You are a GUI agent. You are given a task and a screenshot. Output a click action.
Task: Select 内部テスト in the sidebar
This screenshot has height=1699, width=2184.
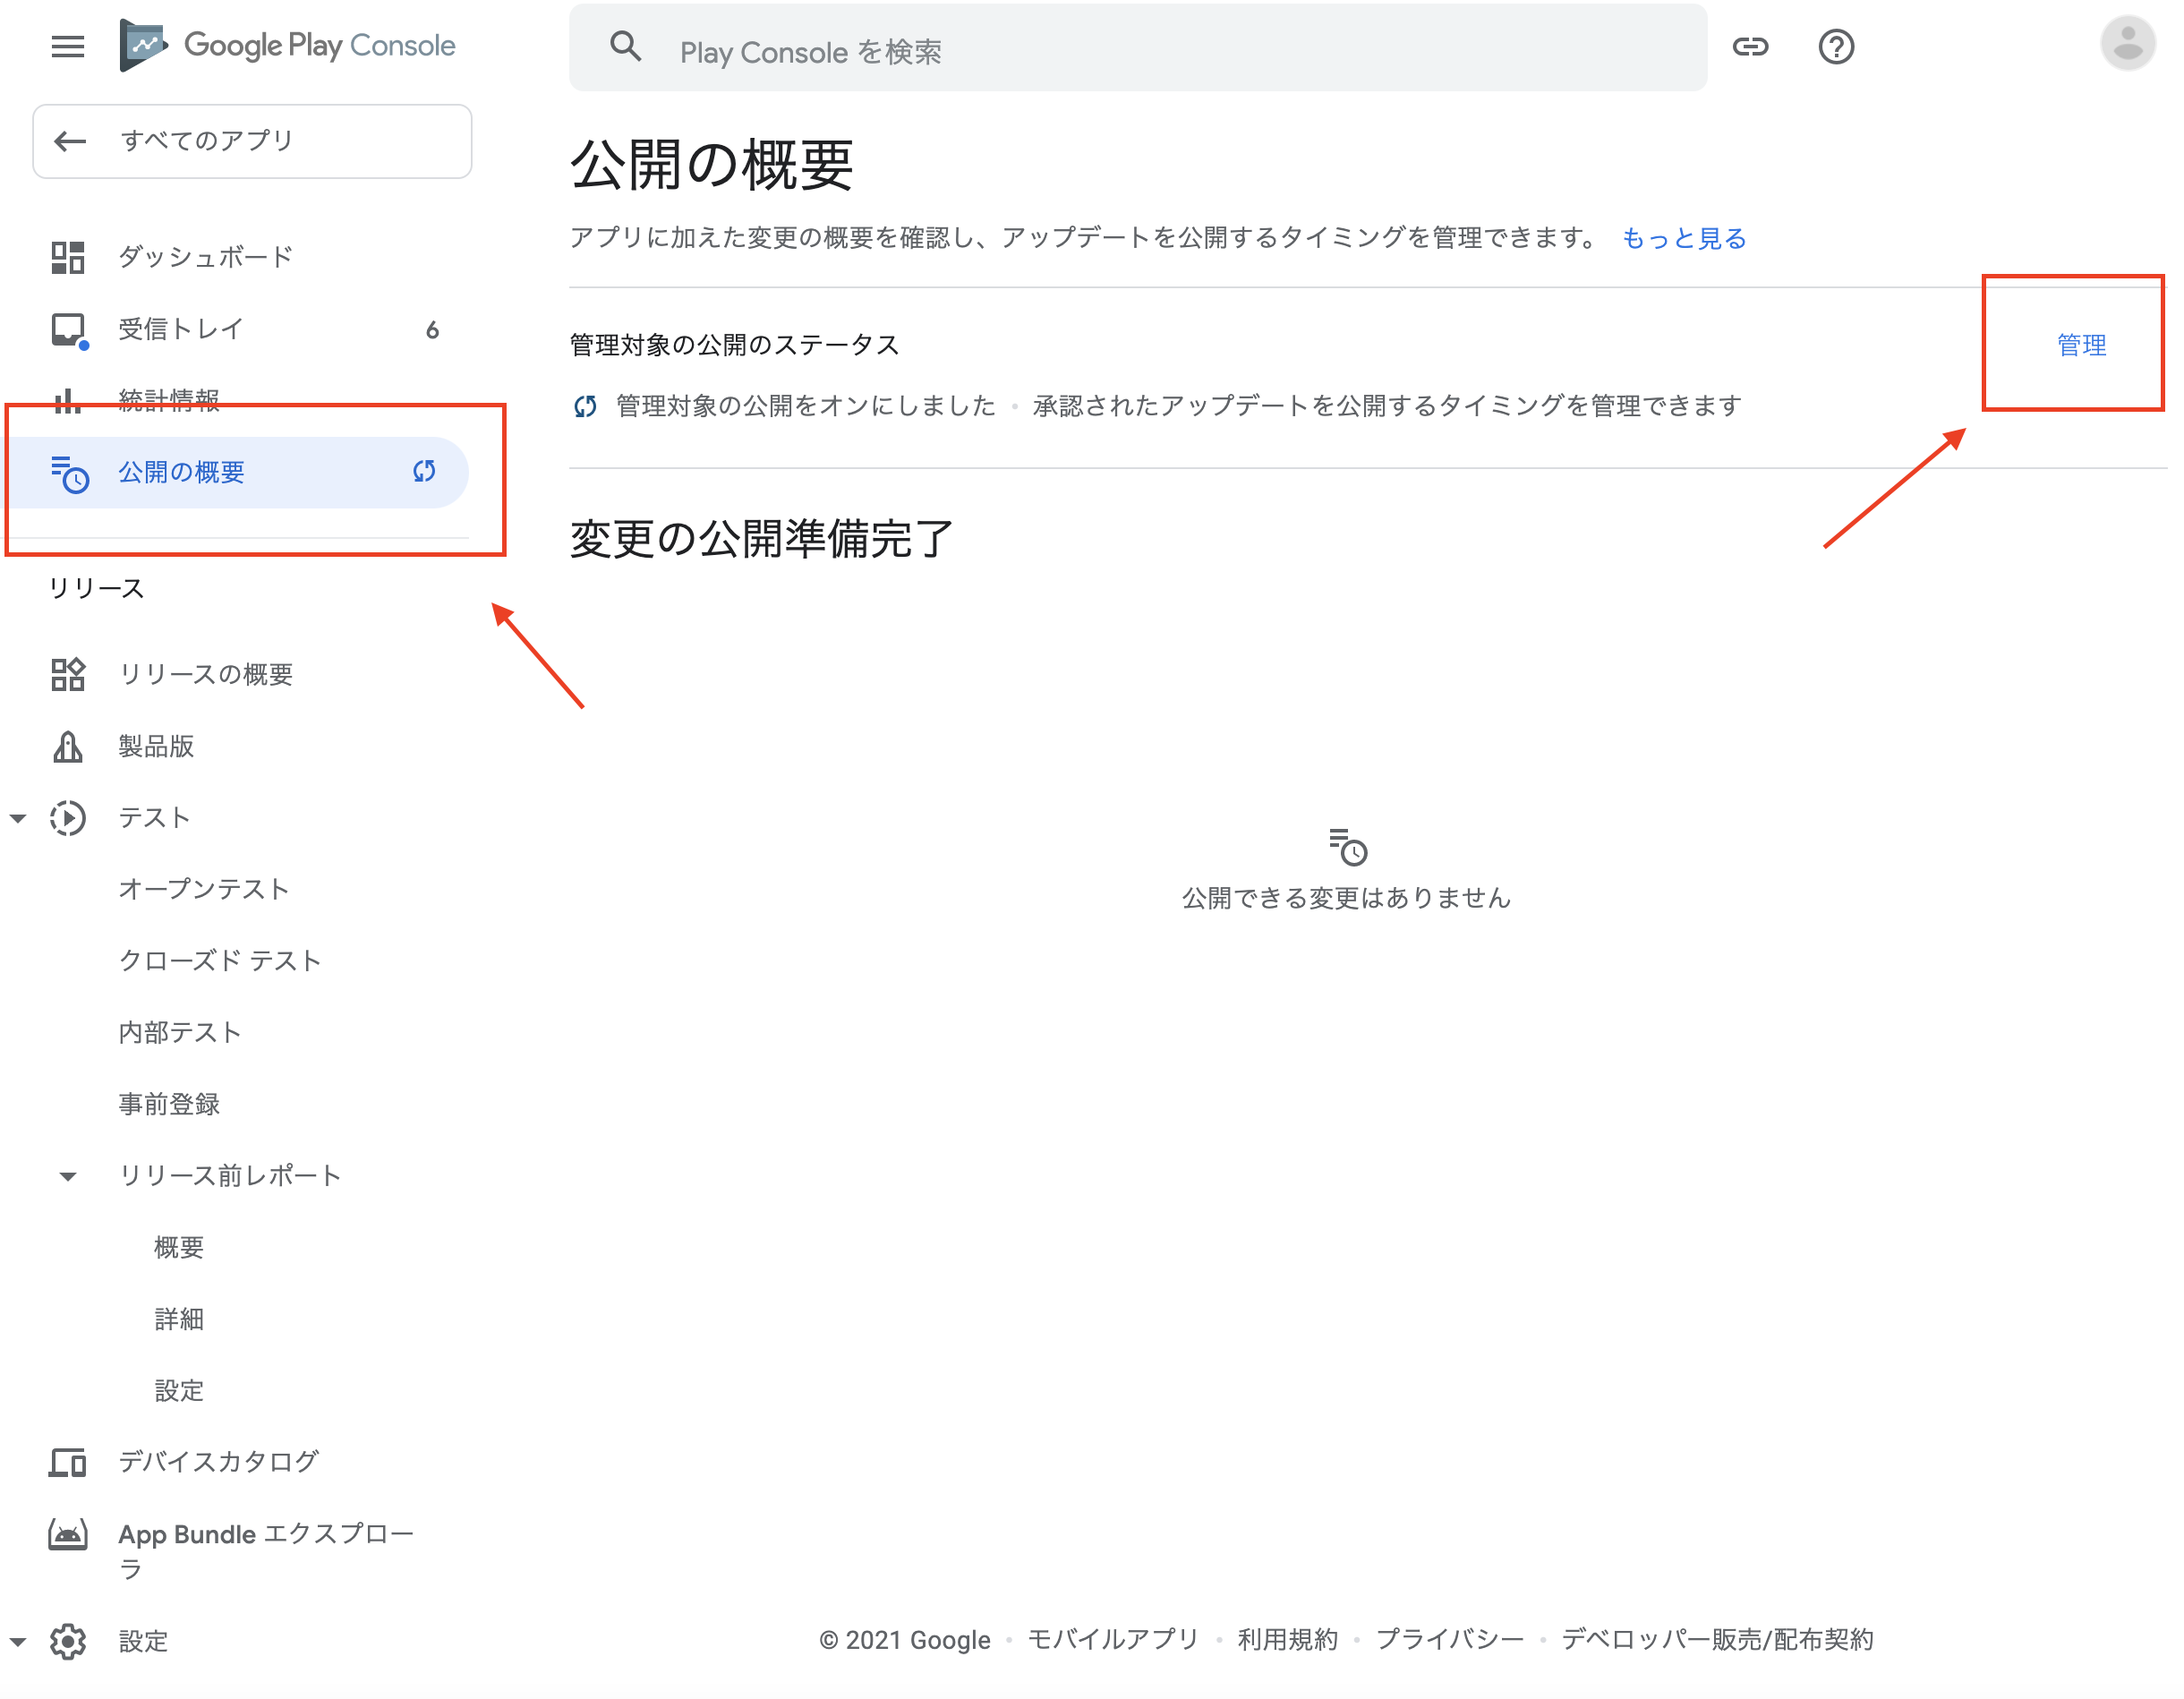pyautogui.click(x=180, y=1032)
